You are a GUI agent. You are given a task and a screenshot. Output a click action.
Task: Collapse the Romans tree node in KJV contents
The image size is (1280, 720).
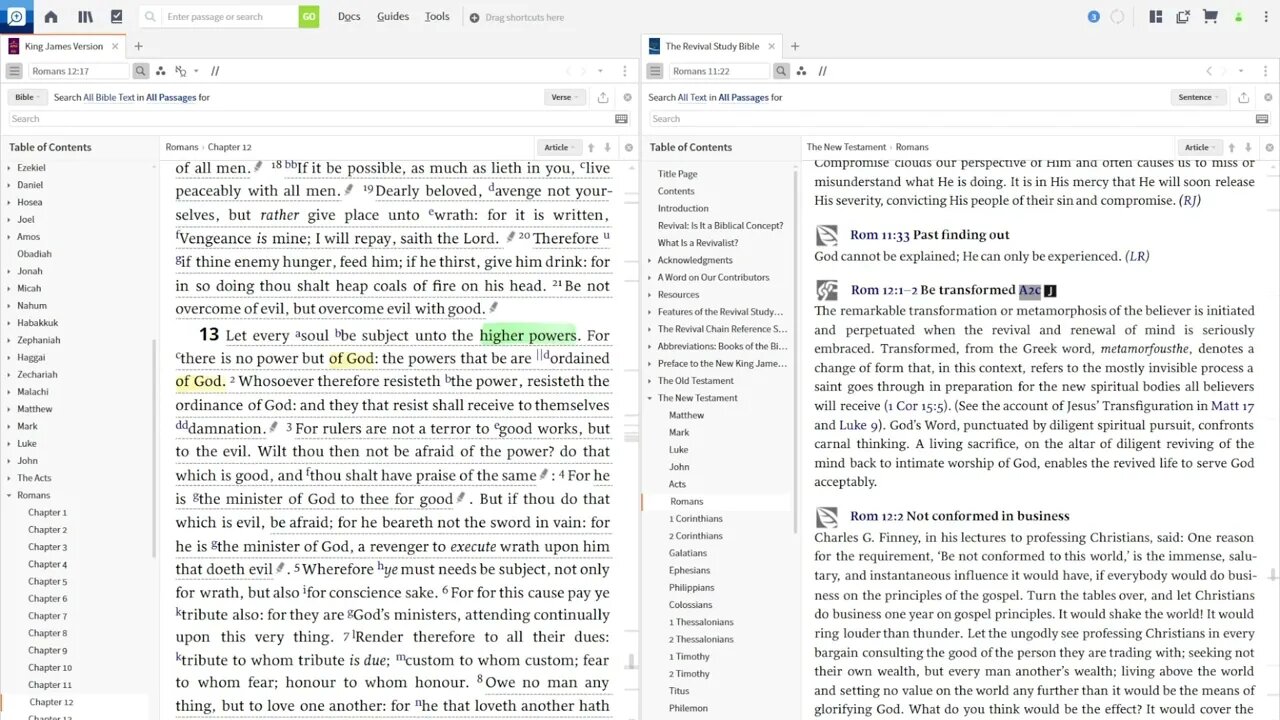point(9,495)
